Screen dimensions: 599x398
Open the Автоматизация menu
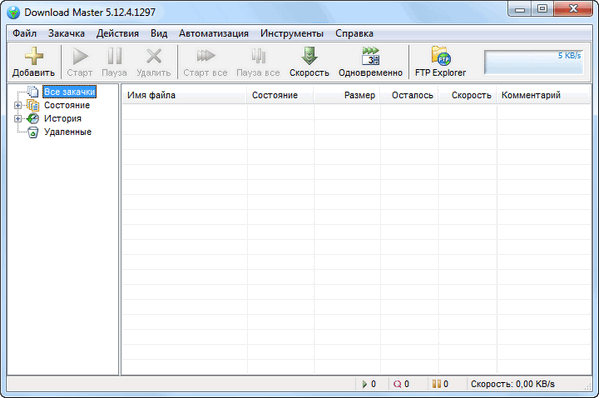[214, 34]
